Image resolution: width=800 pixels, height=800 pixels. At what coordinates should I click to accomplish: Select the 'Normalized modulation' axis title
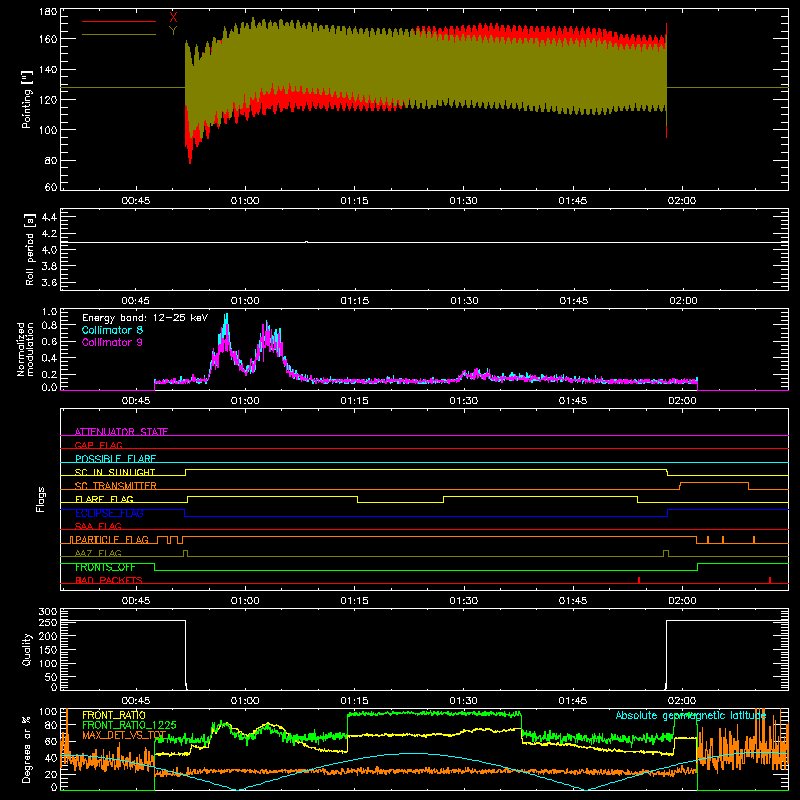(26, 349)
